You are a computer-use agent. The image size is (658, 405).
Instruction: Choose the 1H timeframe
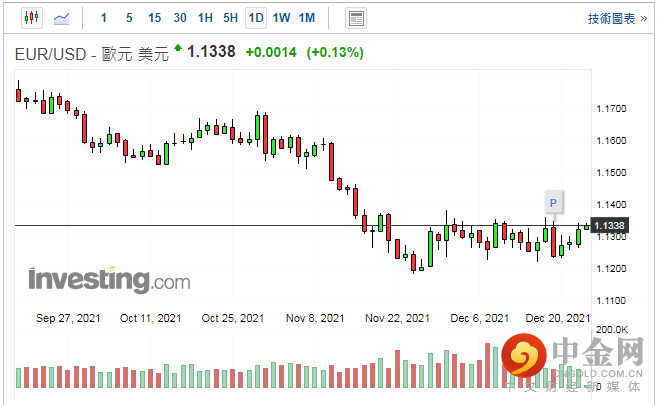(205, 18)
